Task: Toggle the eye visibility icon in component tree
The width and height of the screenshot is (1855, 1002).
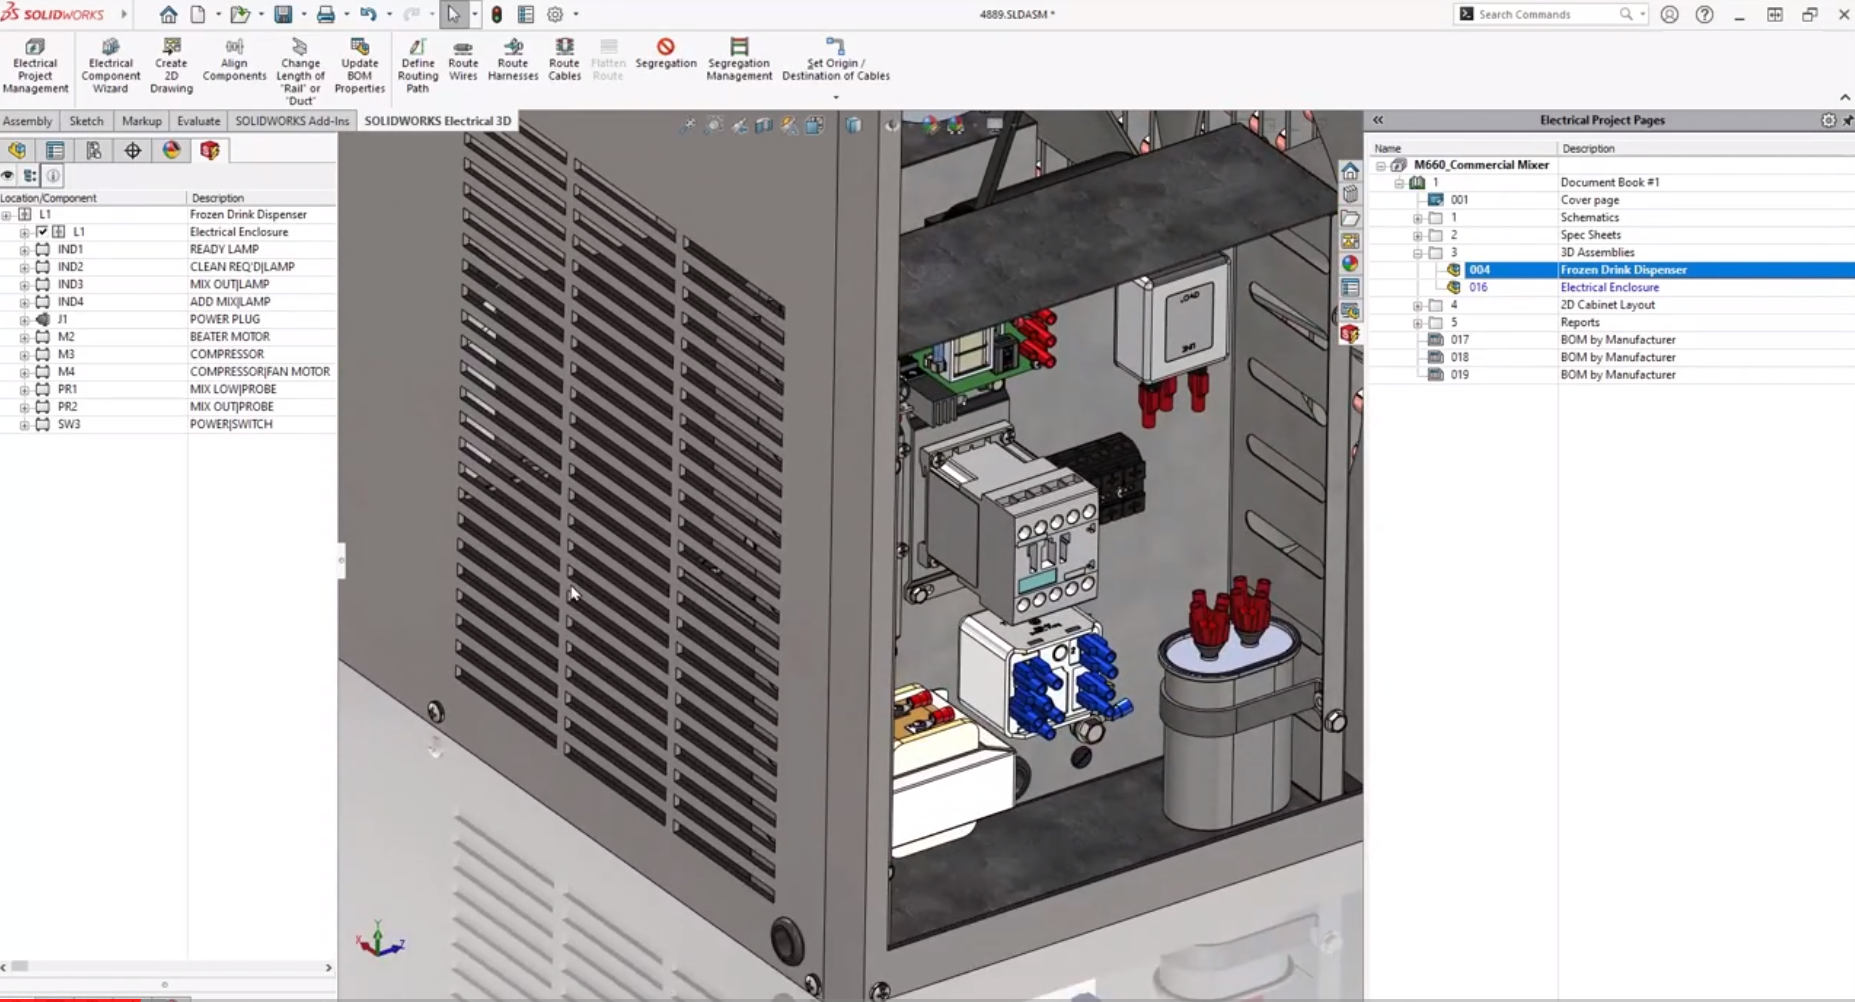Action: pyautogui.click(x=8, y=176)
